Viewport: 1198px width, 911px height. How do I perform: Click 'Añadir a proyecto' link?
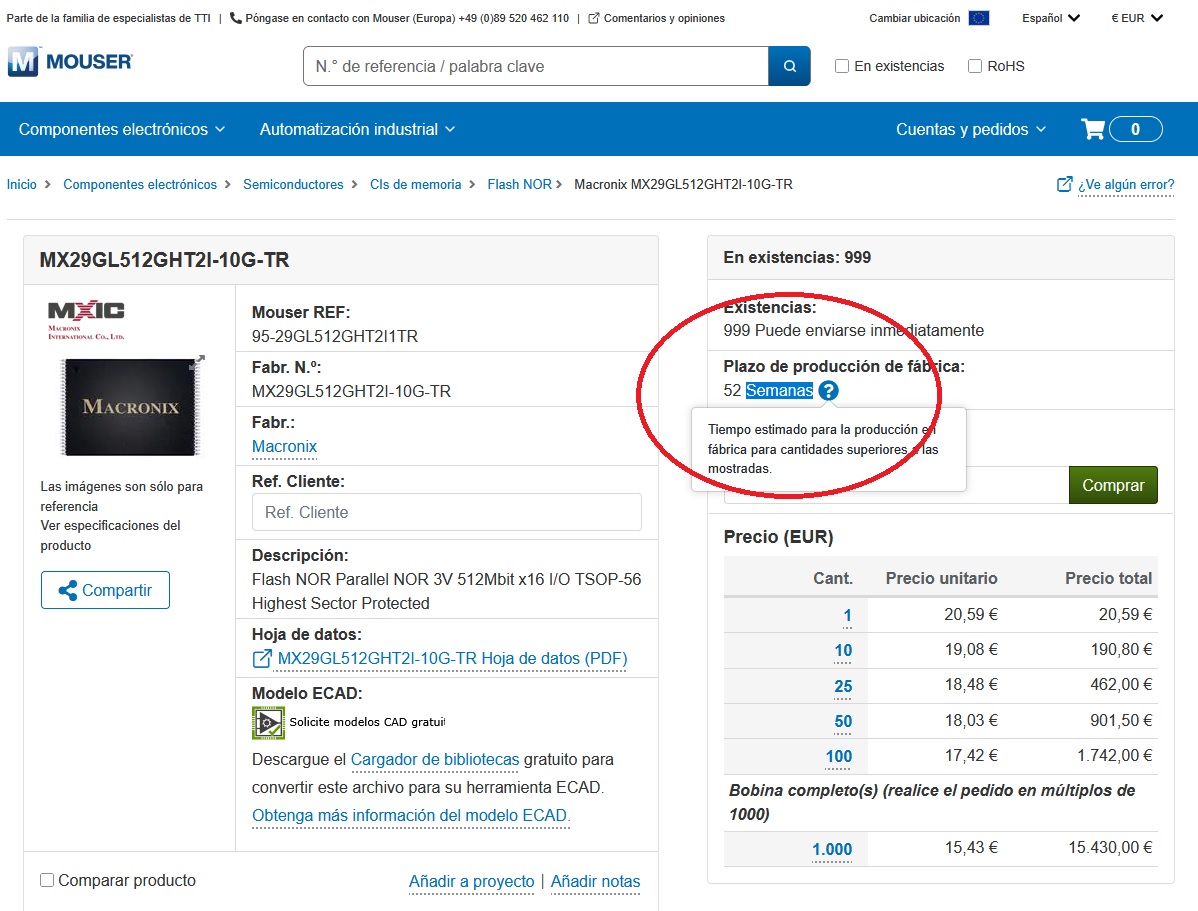(471, 881)
